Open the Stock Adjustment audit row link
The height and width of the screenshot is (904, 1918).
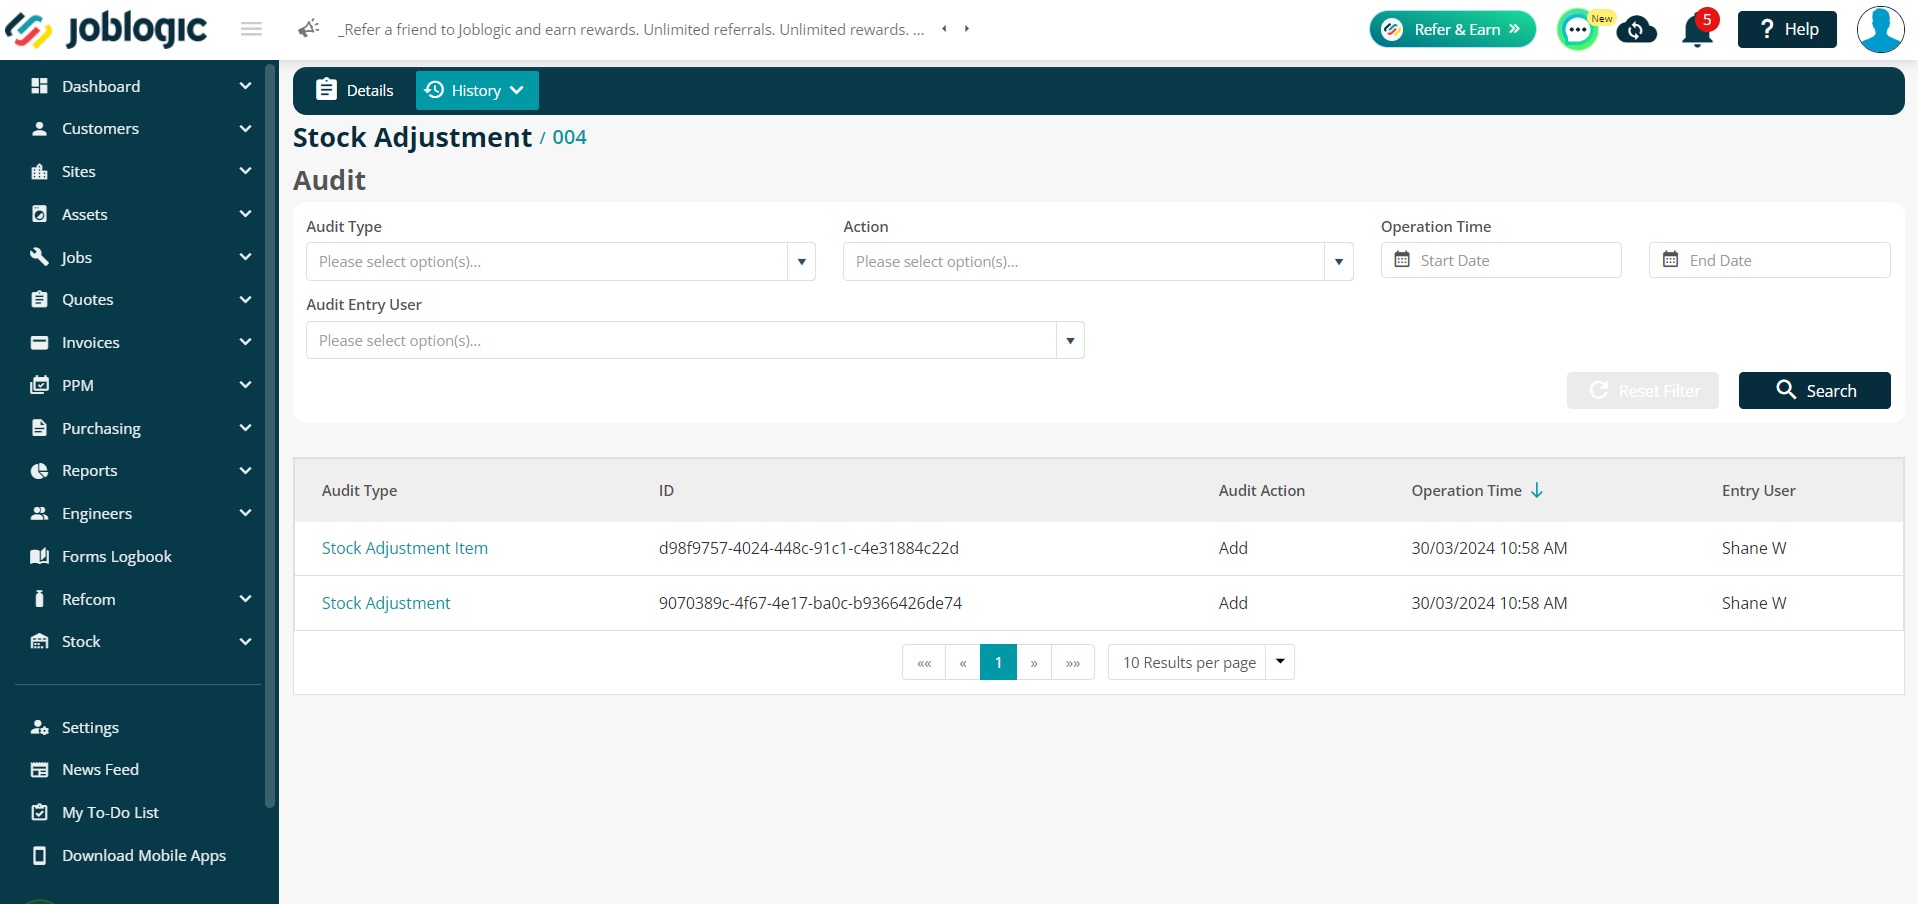click(x=386, y=603)
